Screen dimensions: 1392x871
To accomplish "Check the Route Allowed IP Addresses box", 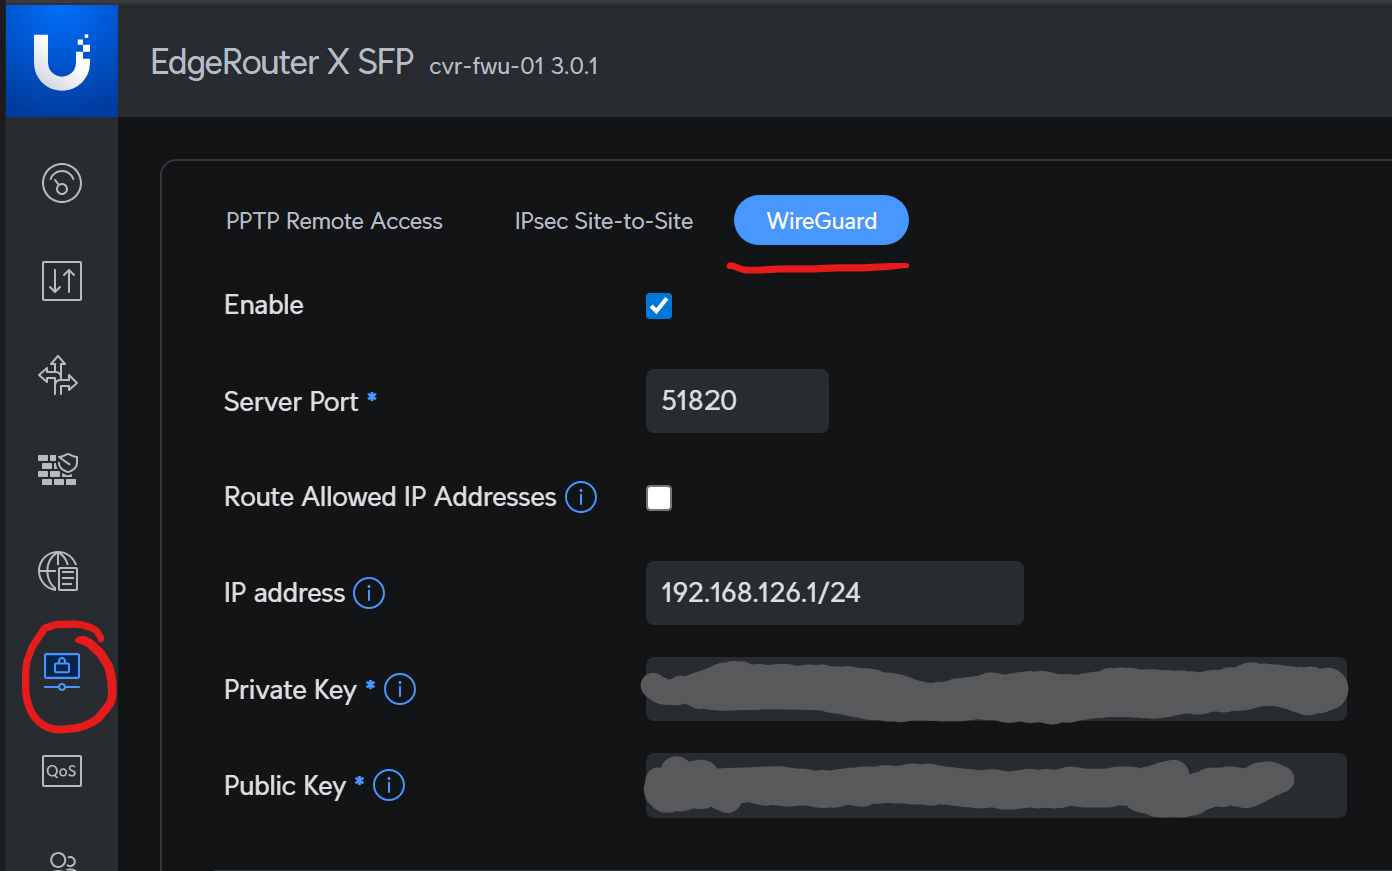I will [659, 498].
